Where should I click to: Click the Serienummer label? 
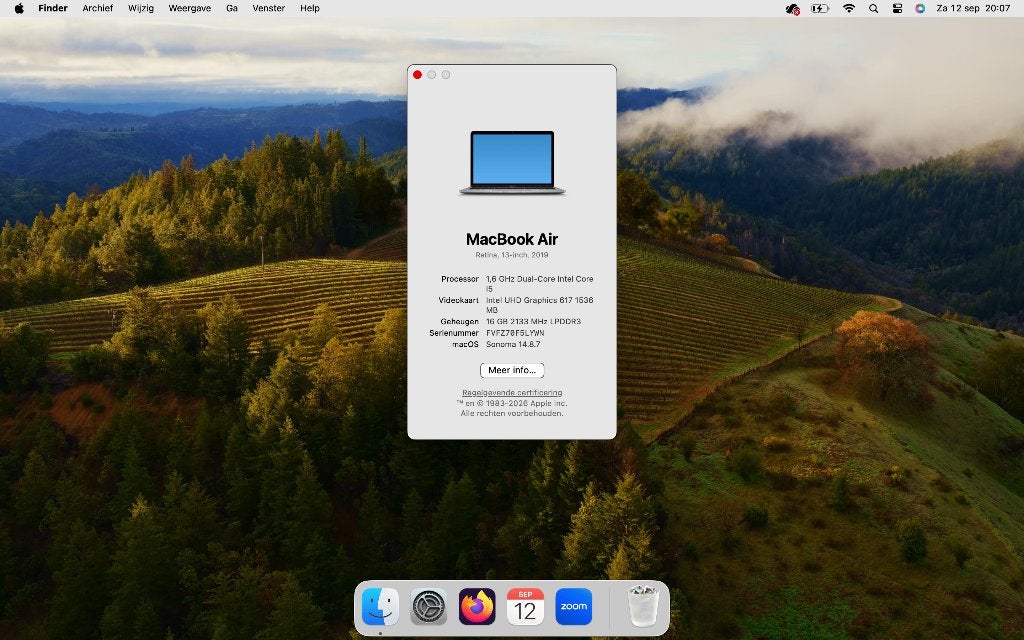454,333
